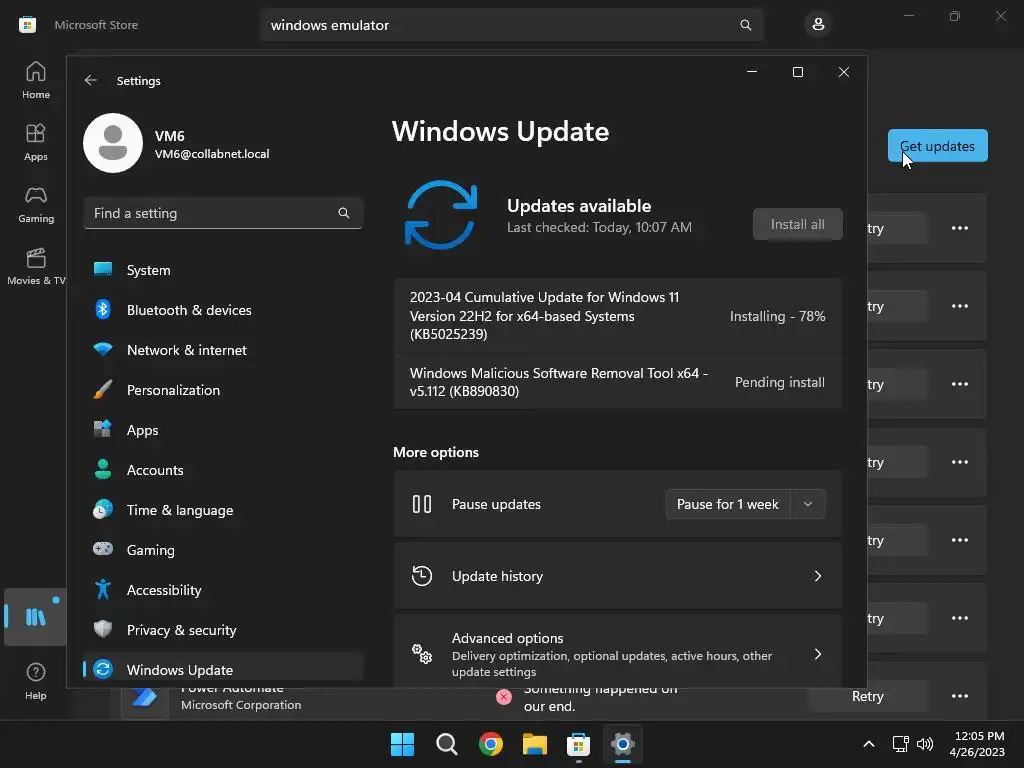Switch to Settings app on the taskbar
Viewport: 1024px width, 768px height.
click(x=623, y=744)
